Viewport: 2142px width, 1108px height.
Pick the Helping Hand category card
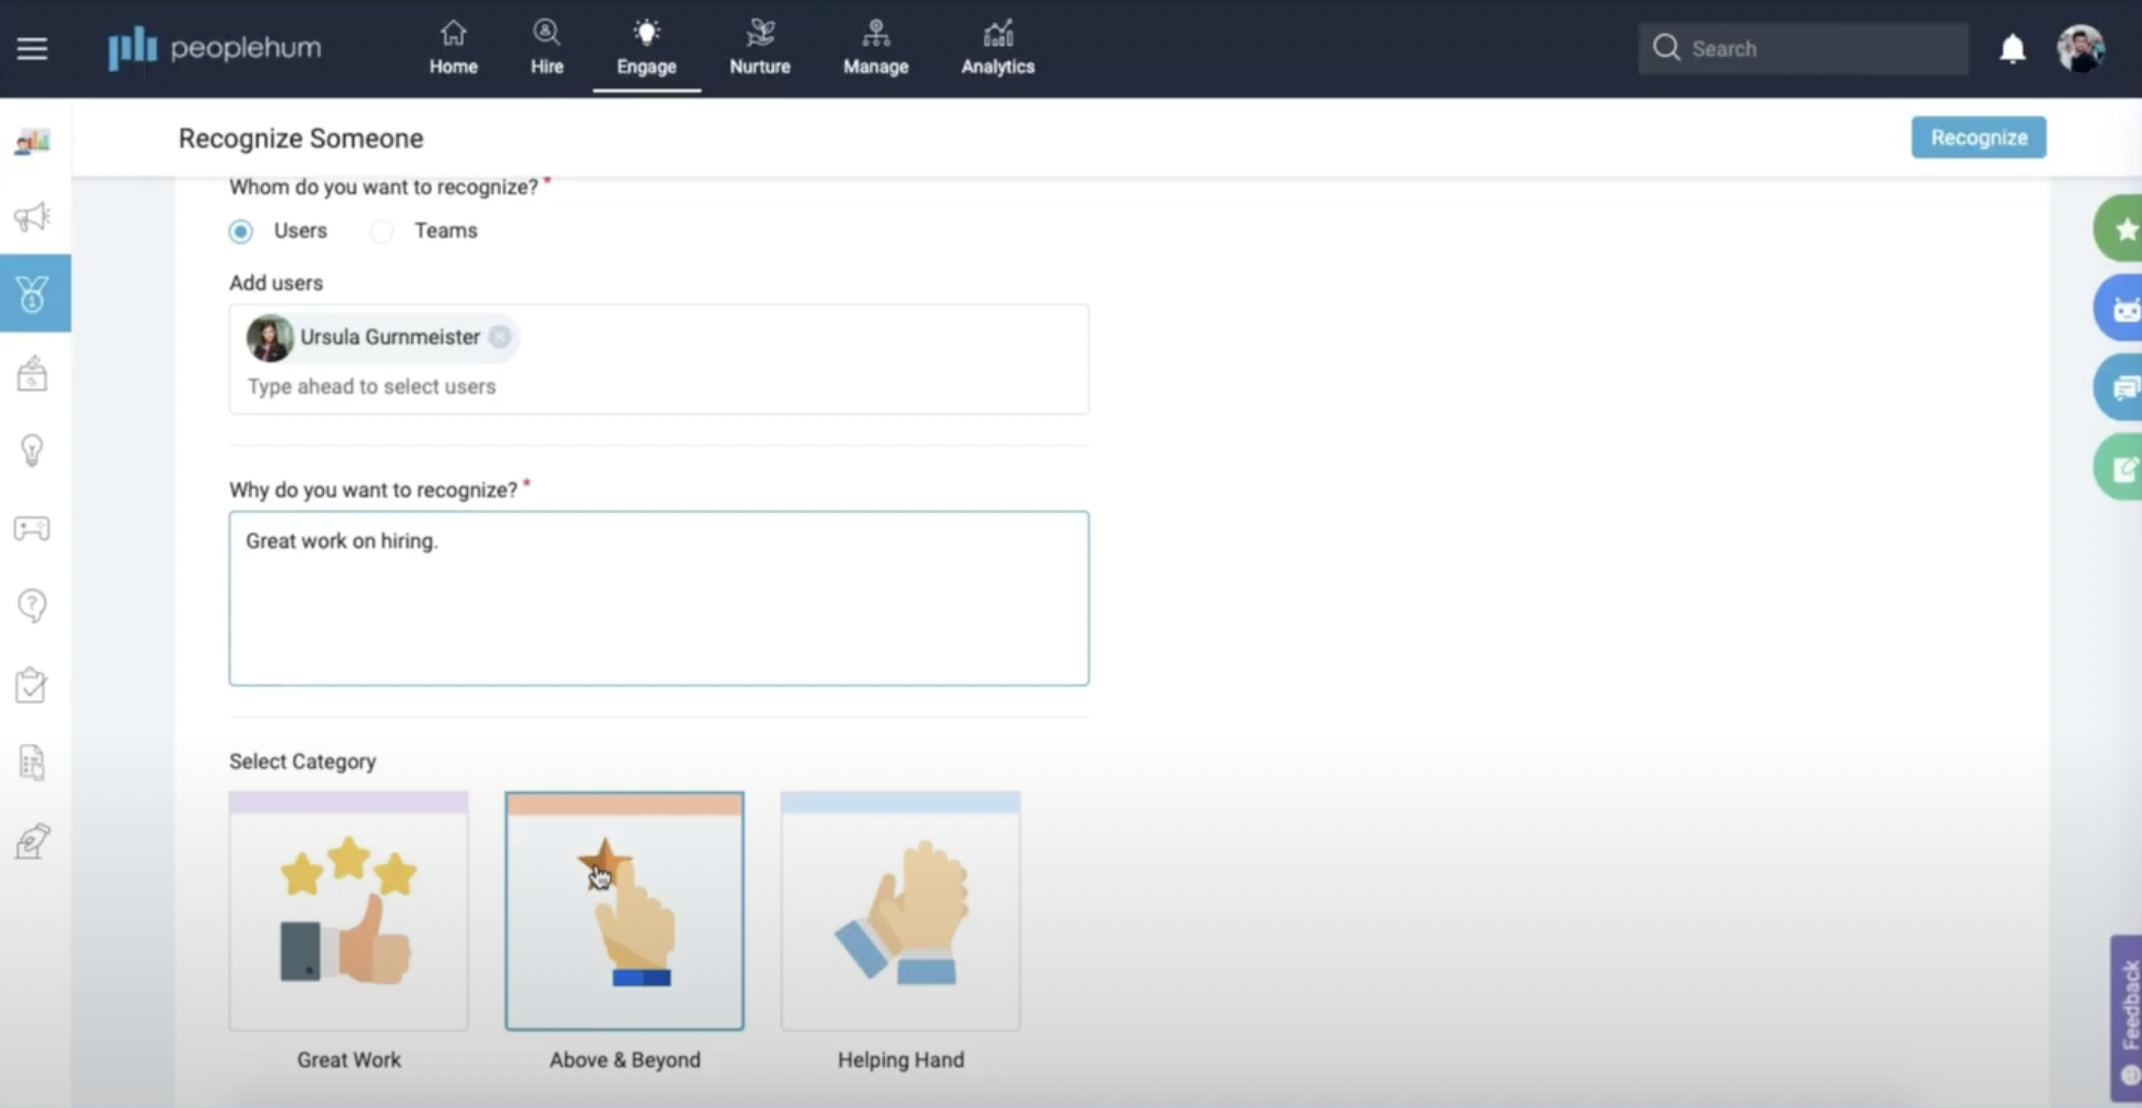tap(900, 911)
